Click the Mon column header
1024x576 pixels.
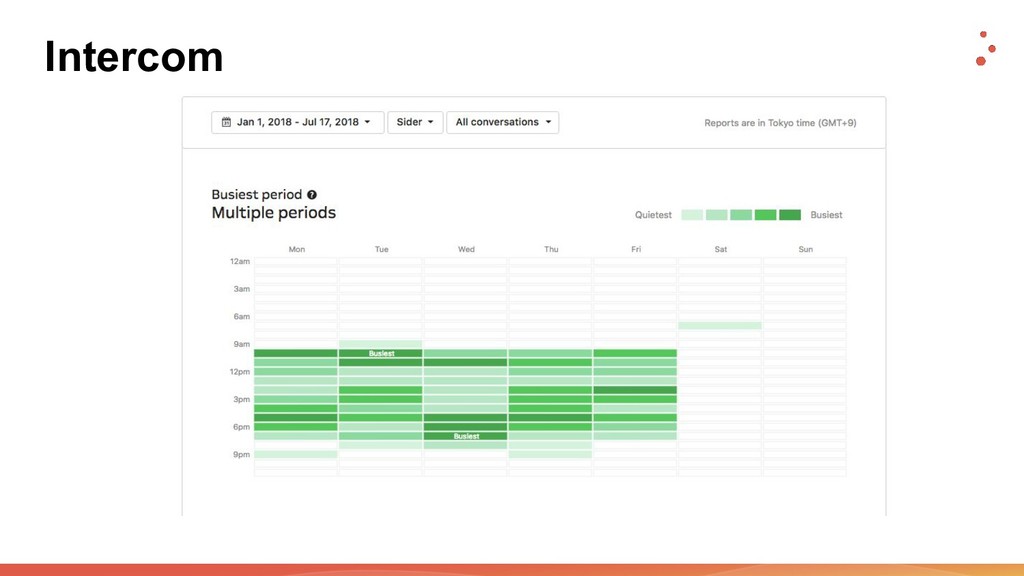coord(296,249)
